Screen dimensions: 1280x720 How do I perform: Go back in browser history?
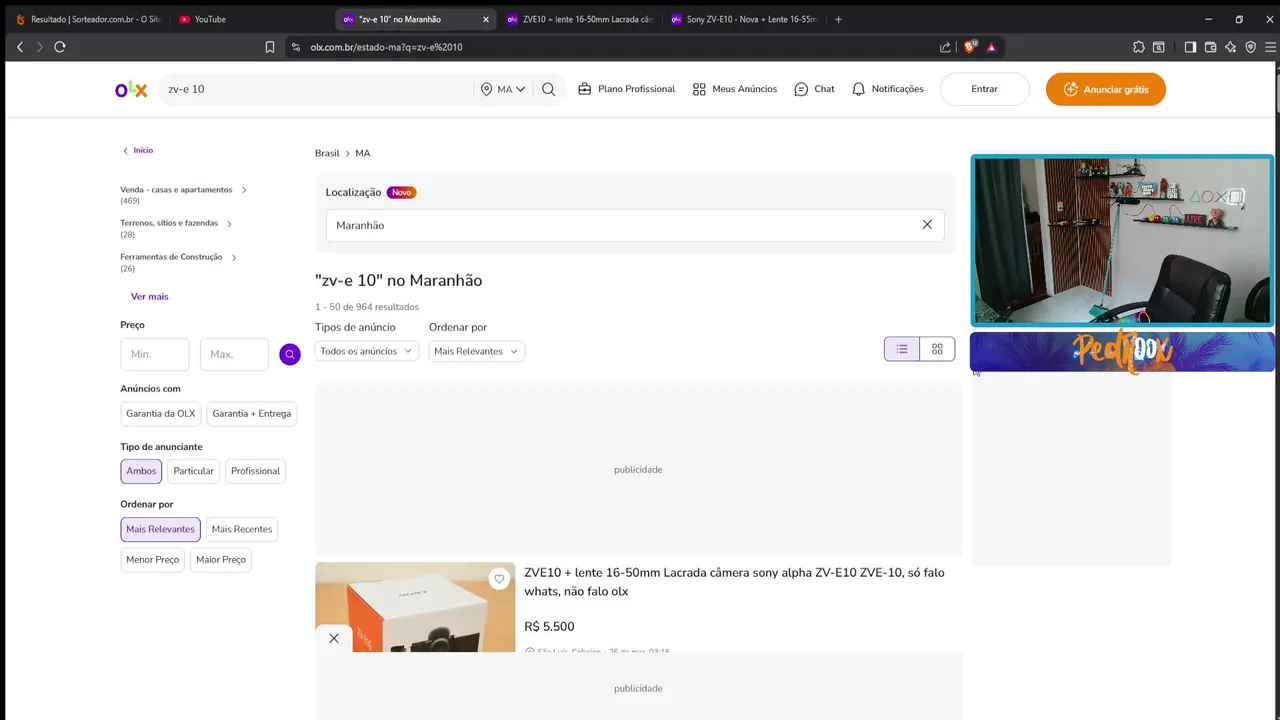click(x=20, y=47)
